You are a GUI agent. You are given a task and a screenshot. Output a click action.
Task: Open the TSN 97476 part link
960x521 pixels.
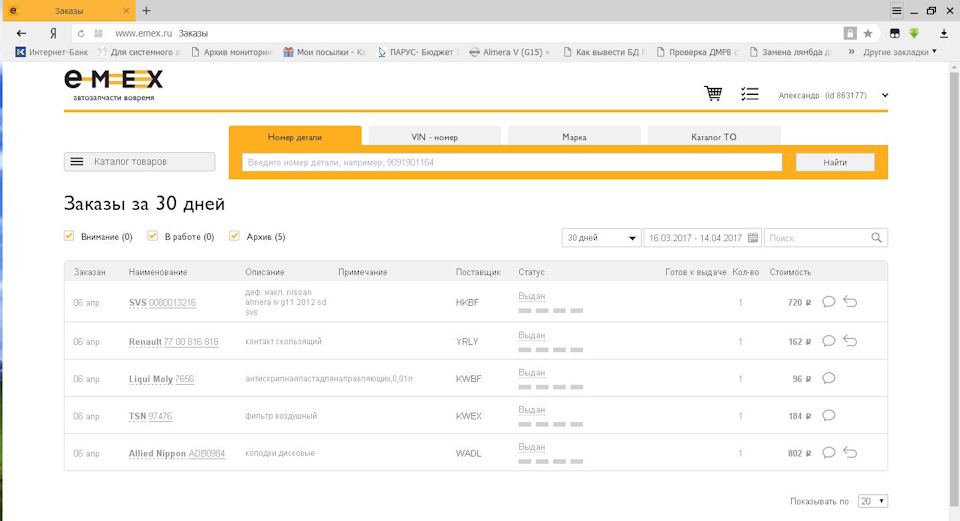pos(150,416)
